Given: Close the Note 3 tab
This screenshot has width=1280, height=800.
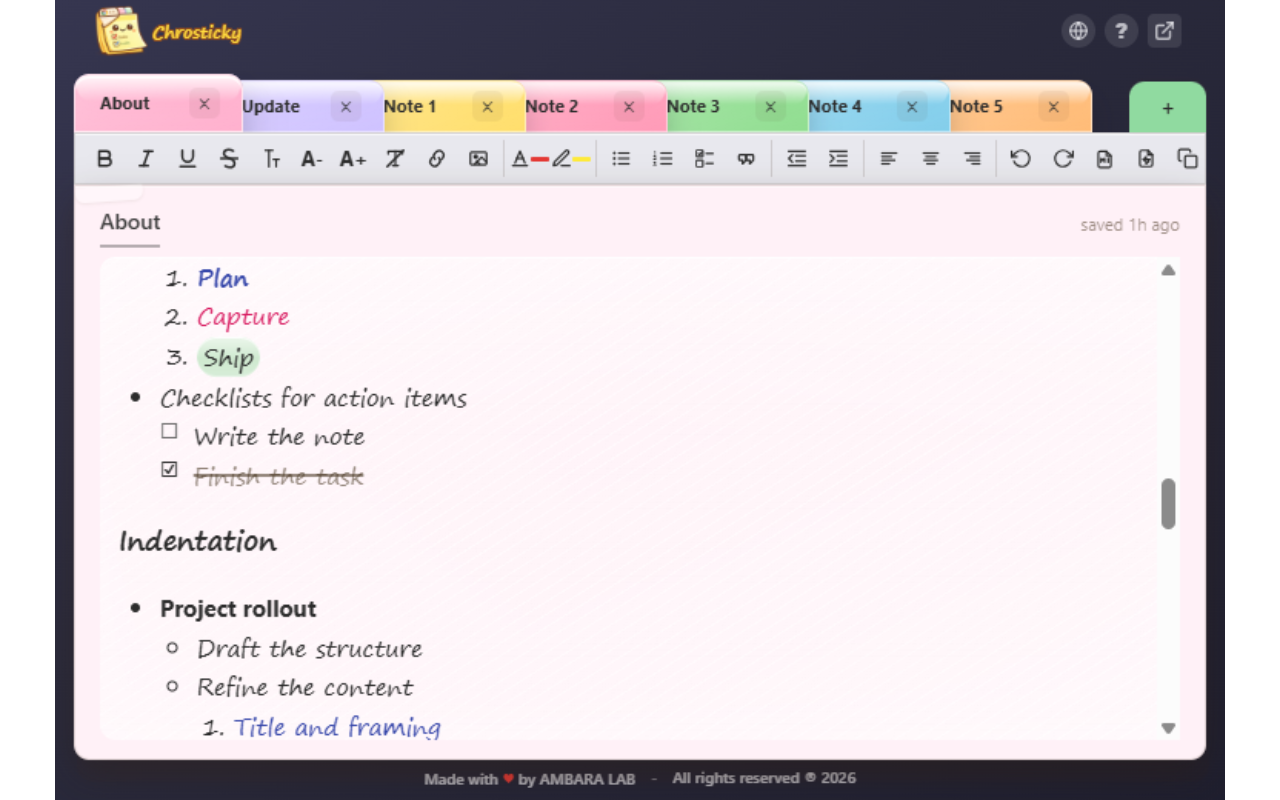Looking at the screenshot, I should tap(770, 107).
